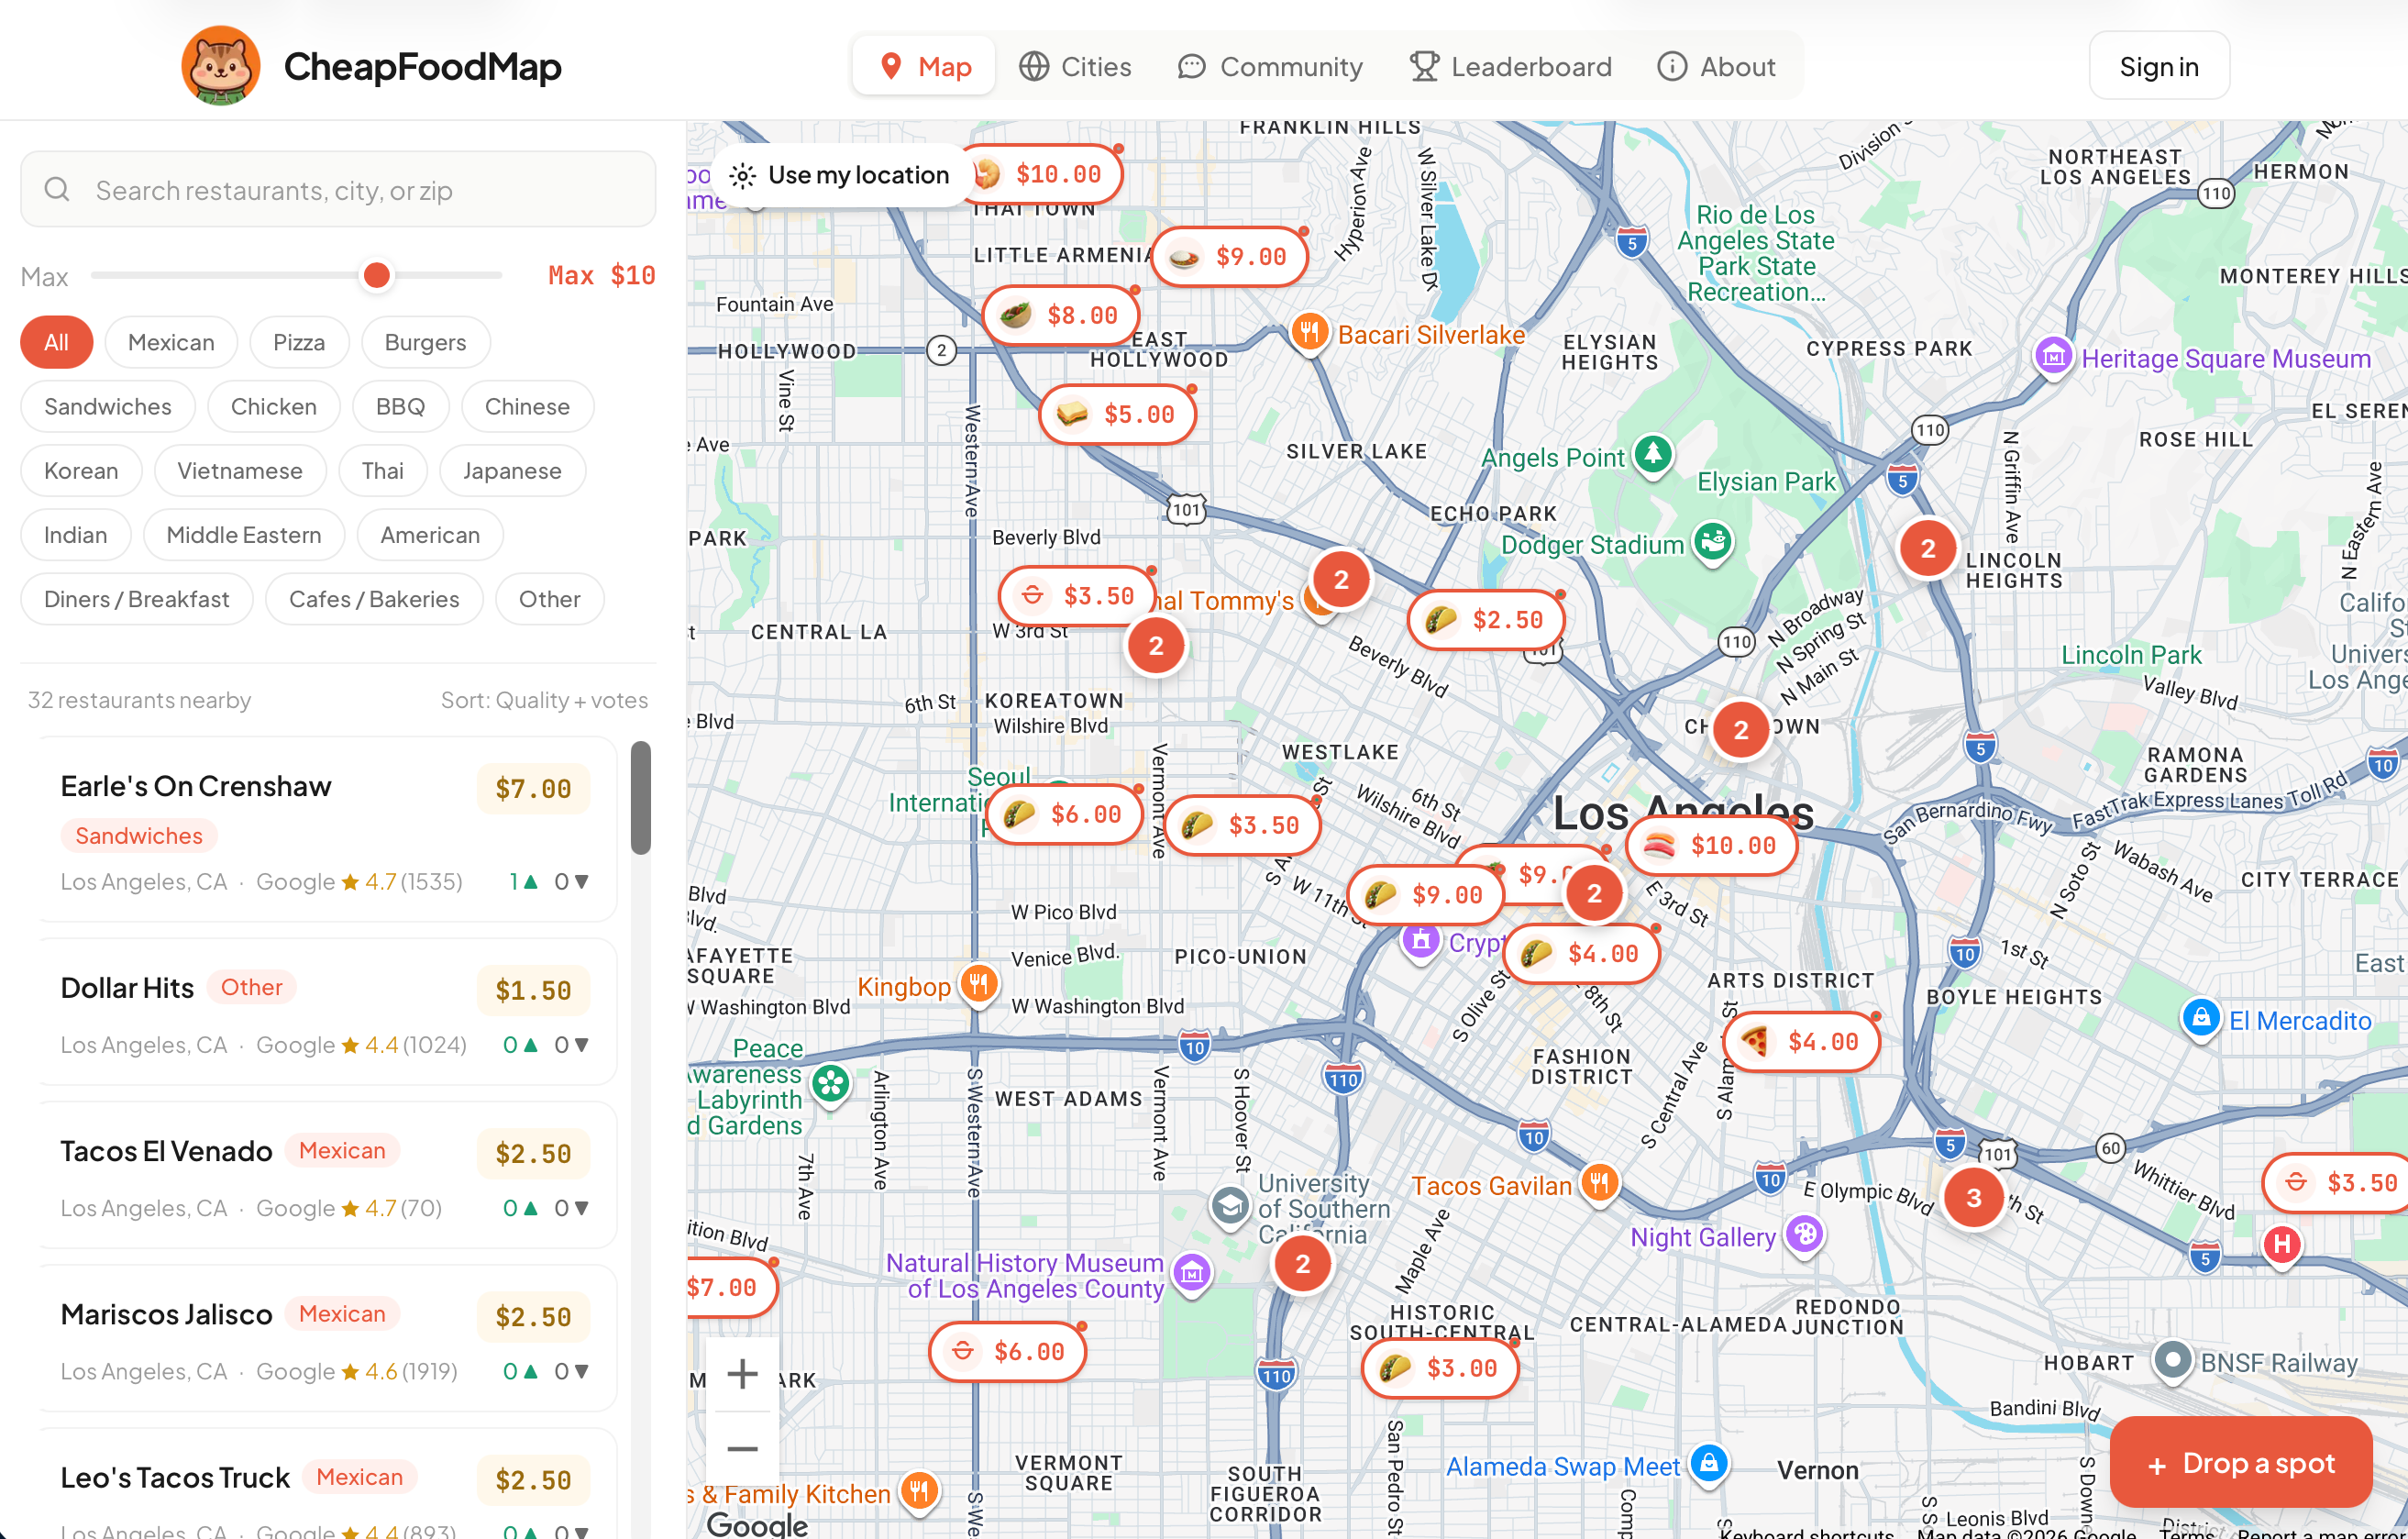Filter by Pizza

299,343
